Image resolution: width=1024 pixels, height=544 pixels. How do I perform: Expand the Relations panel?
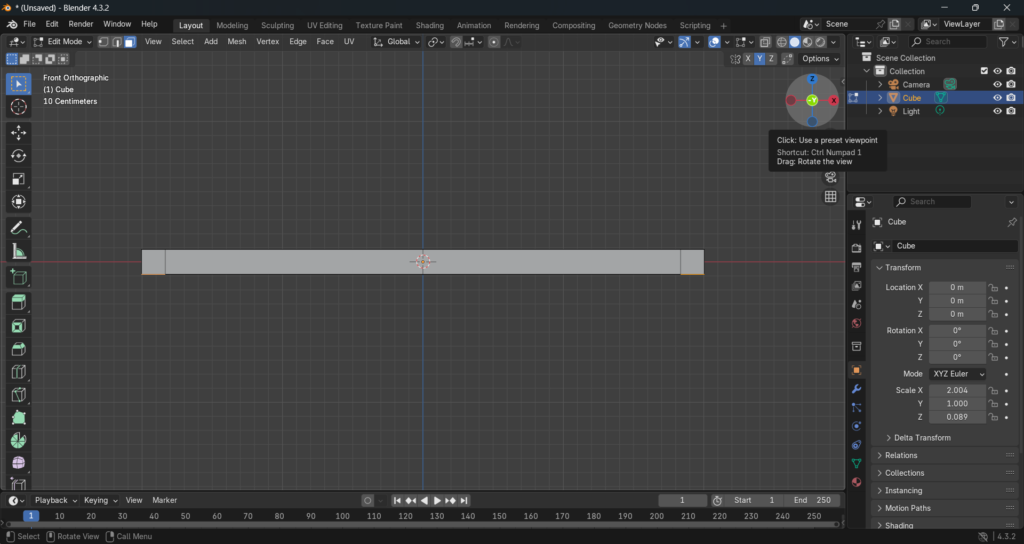[x=901, y=456]
